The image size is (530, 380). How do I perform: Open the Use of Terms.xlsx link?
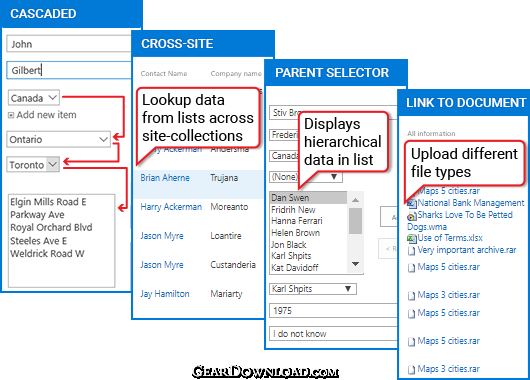coord(450,238)
